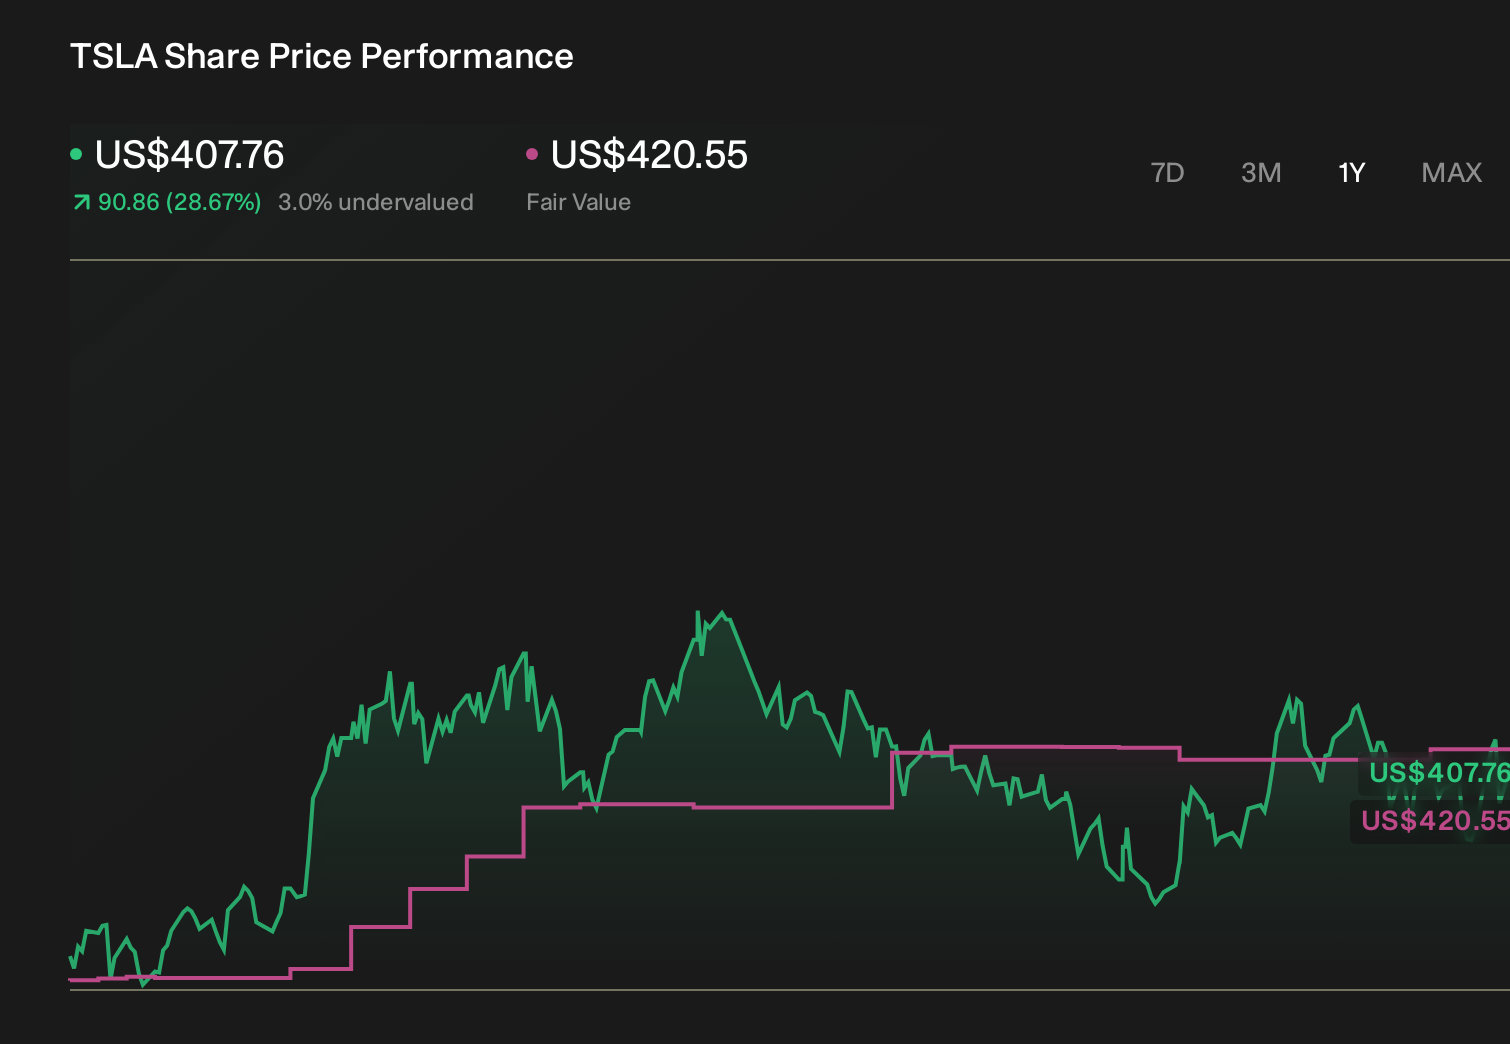1510x1044 pixels.
Task: Click the green up-arrow gain icon
Action: point(81,203)
